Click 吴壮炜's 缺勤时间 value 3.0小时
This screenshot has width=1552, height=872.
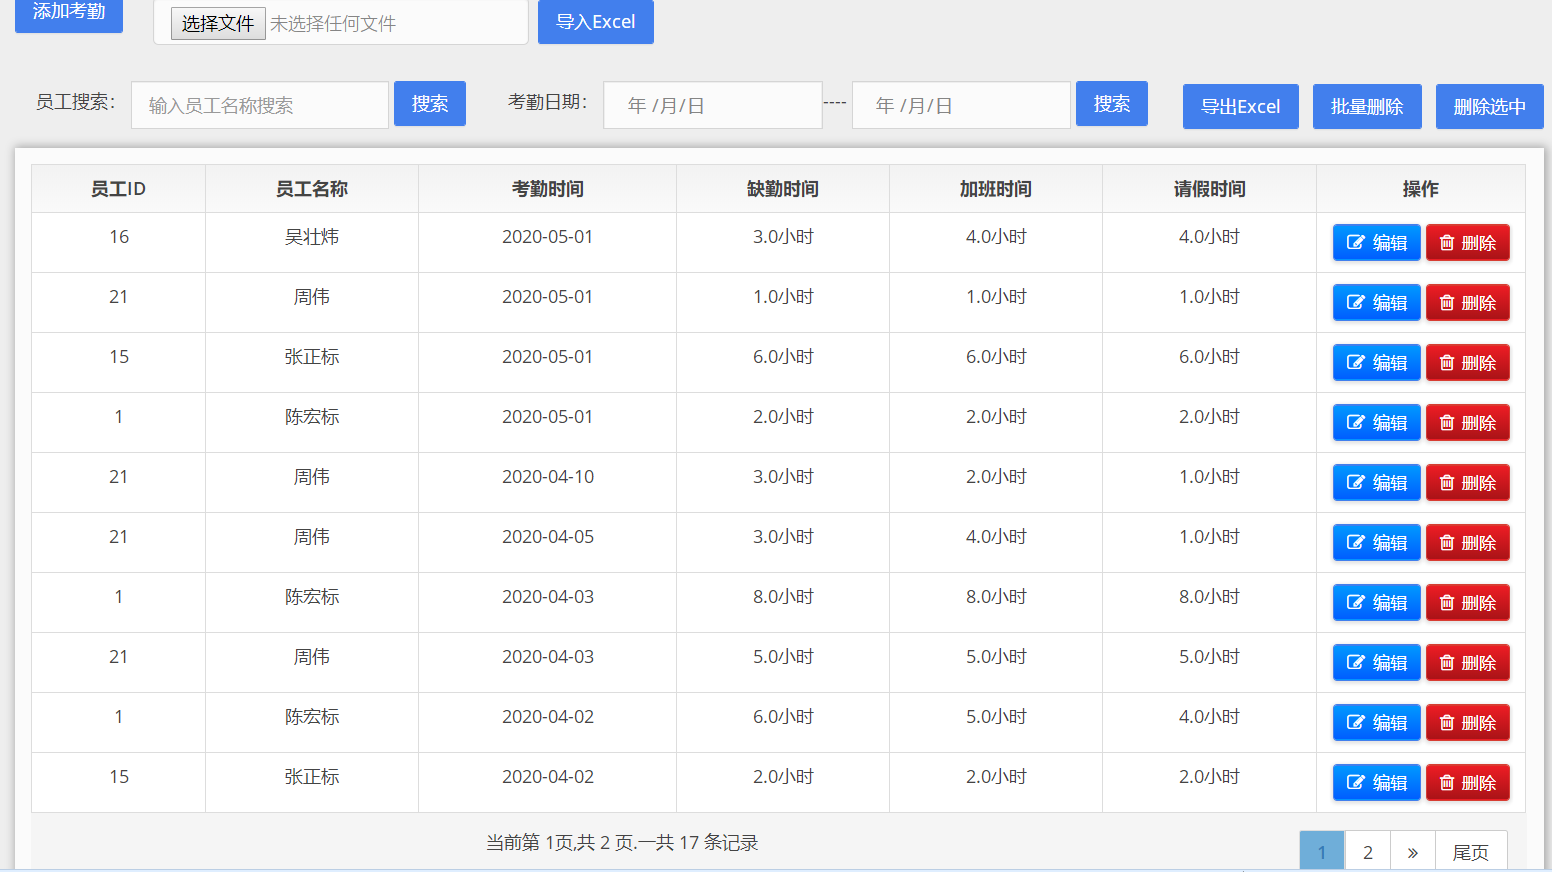point(783,237)
